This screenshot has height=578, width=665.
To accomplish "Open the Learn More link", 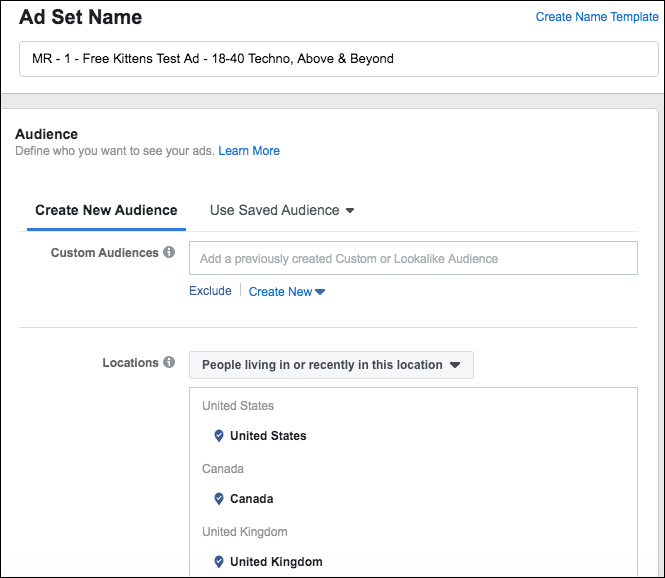I will tap(249, 151).
